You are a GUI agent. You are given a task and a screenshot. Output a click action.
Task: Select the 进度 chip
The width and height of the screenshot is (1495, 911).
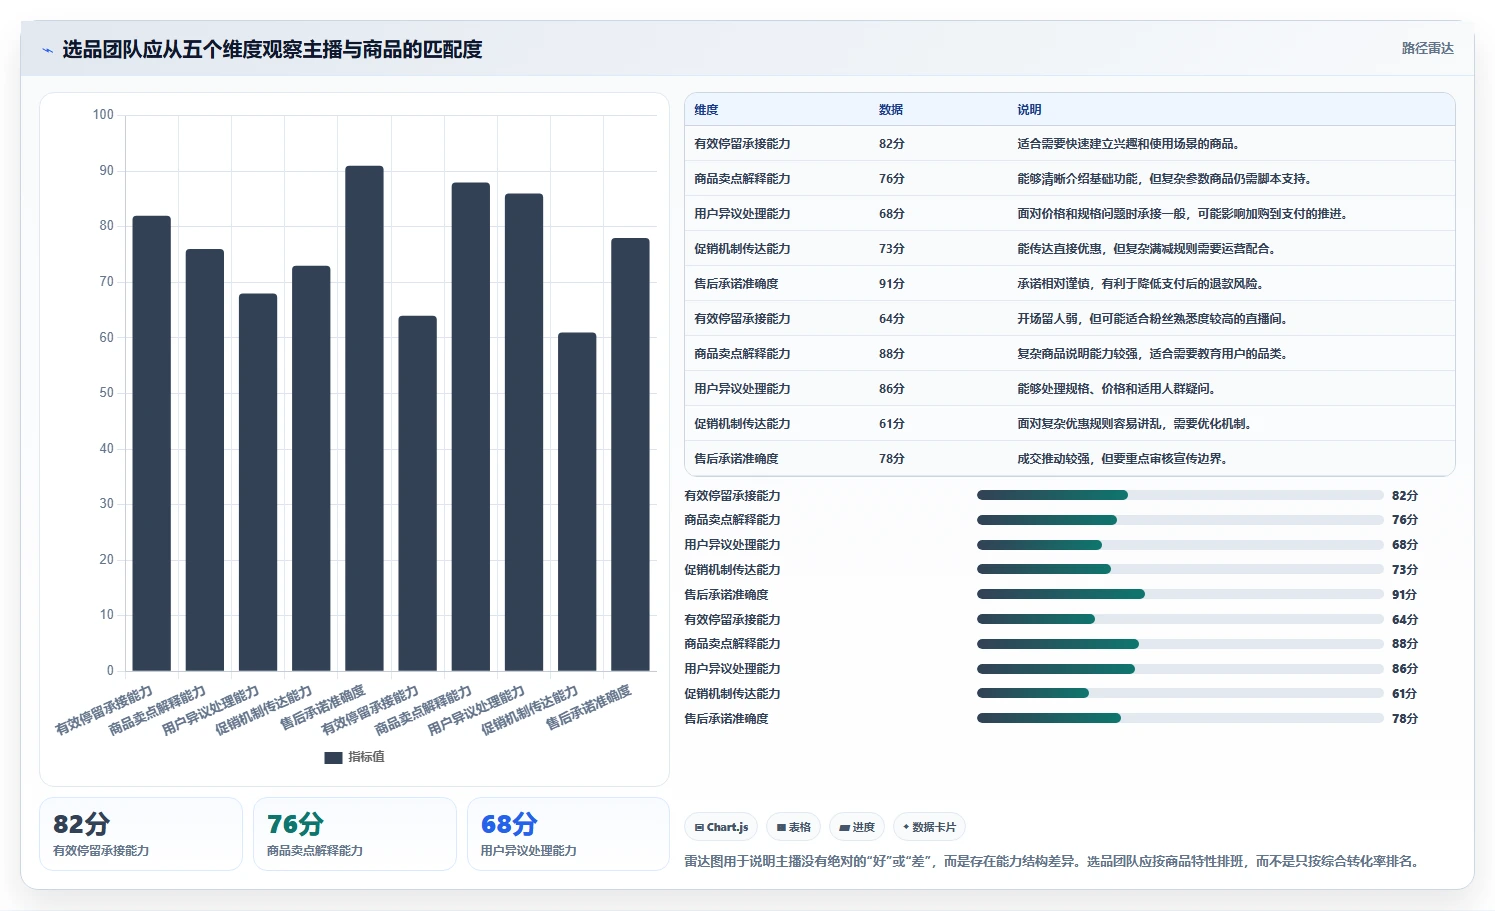pyautogui.click(x=857, y=827)
